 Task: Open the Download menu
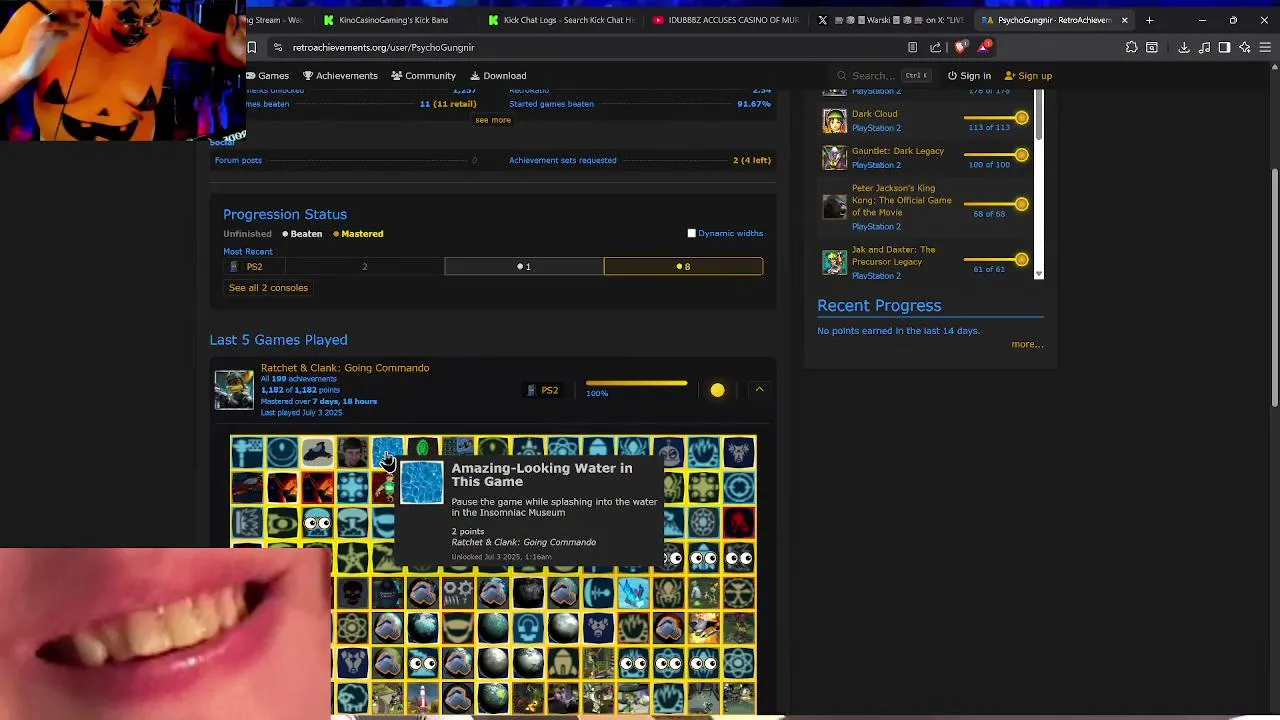[x=498, y=76]
